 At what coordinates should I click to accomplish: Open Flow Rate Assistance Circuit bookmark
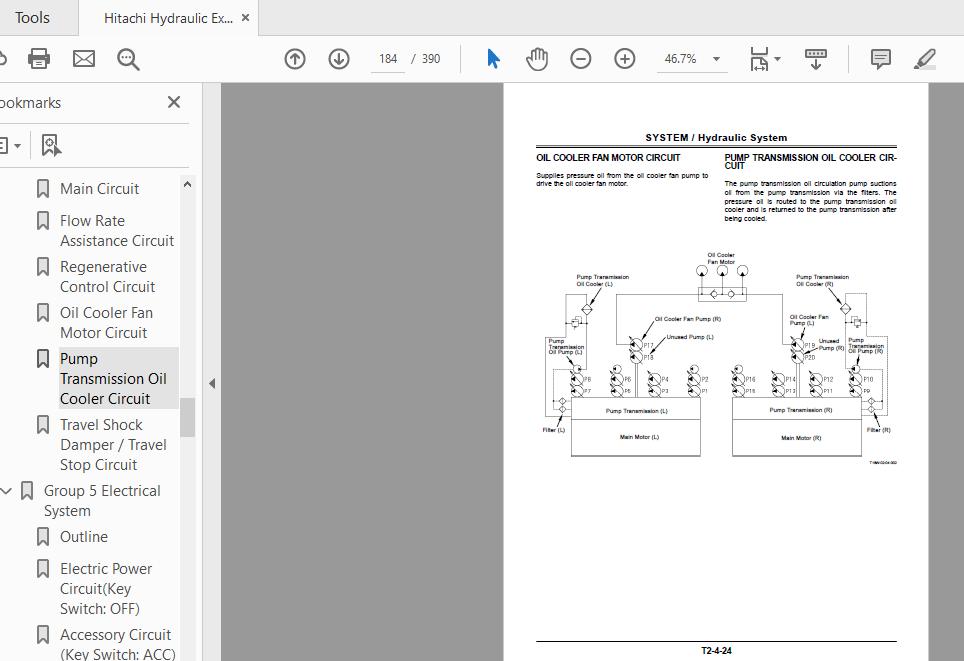tap(117, 231)
